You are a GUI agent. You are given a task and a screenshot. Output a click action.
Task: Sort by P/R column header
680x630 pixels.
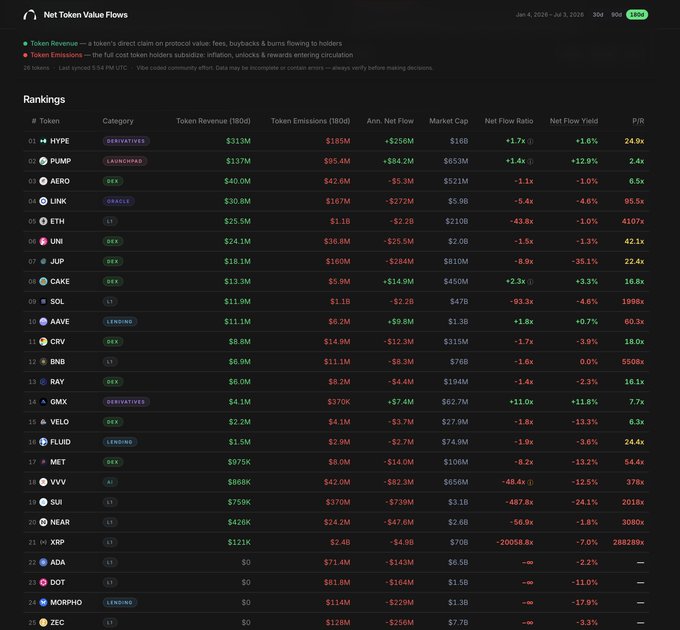pos(638,121)
